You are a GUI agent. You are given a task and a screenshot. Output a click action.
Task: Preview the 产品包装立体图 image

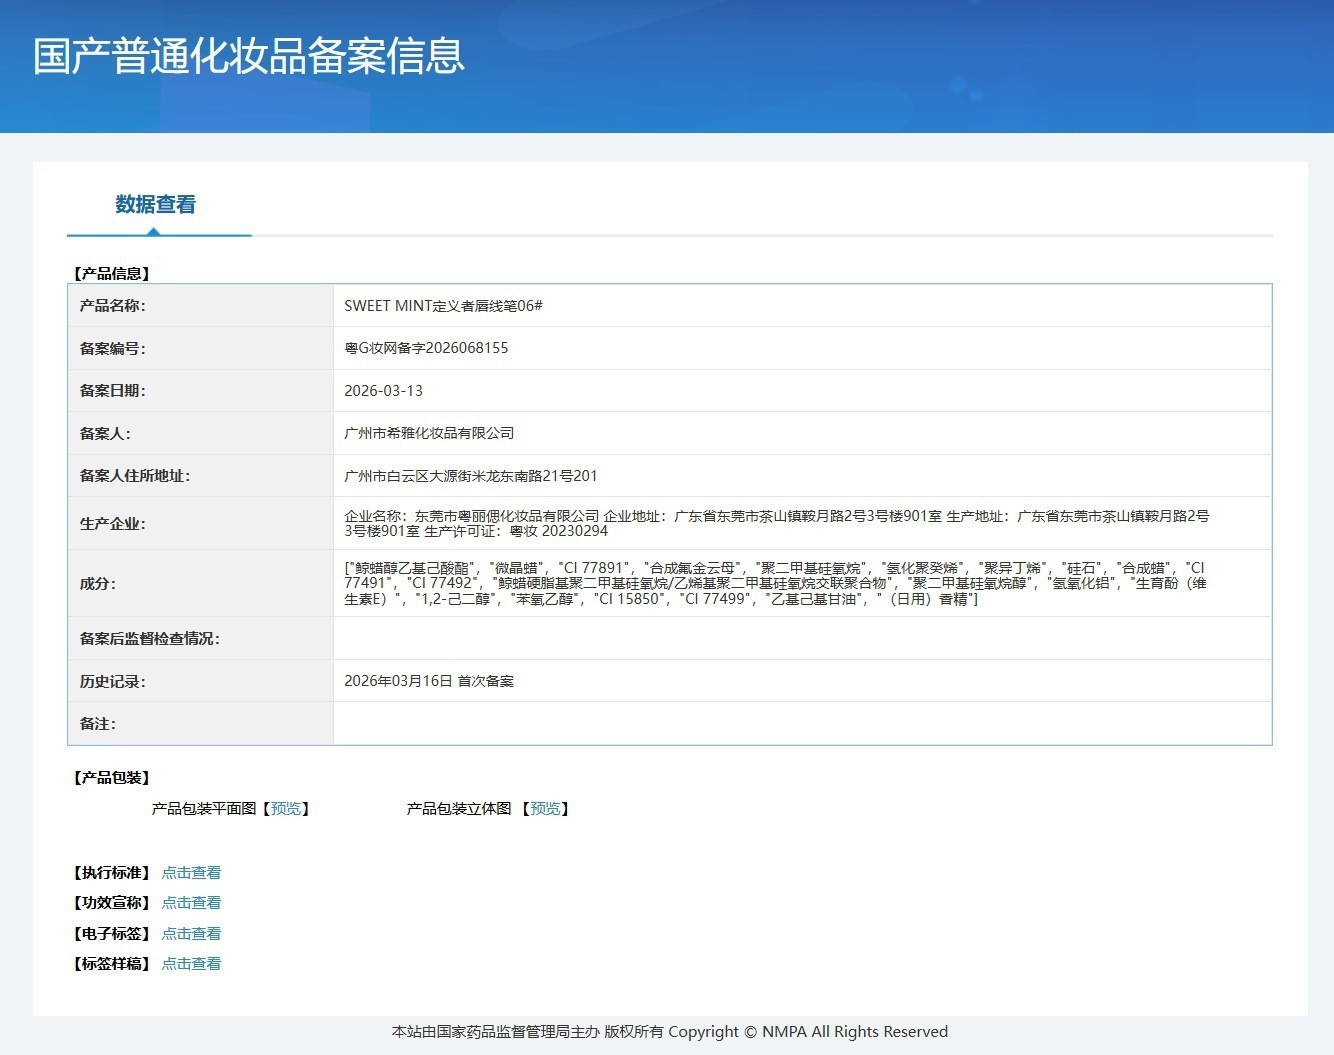point(545,809)
